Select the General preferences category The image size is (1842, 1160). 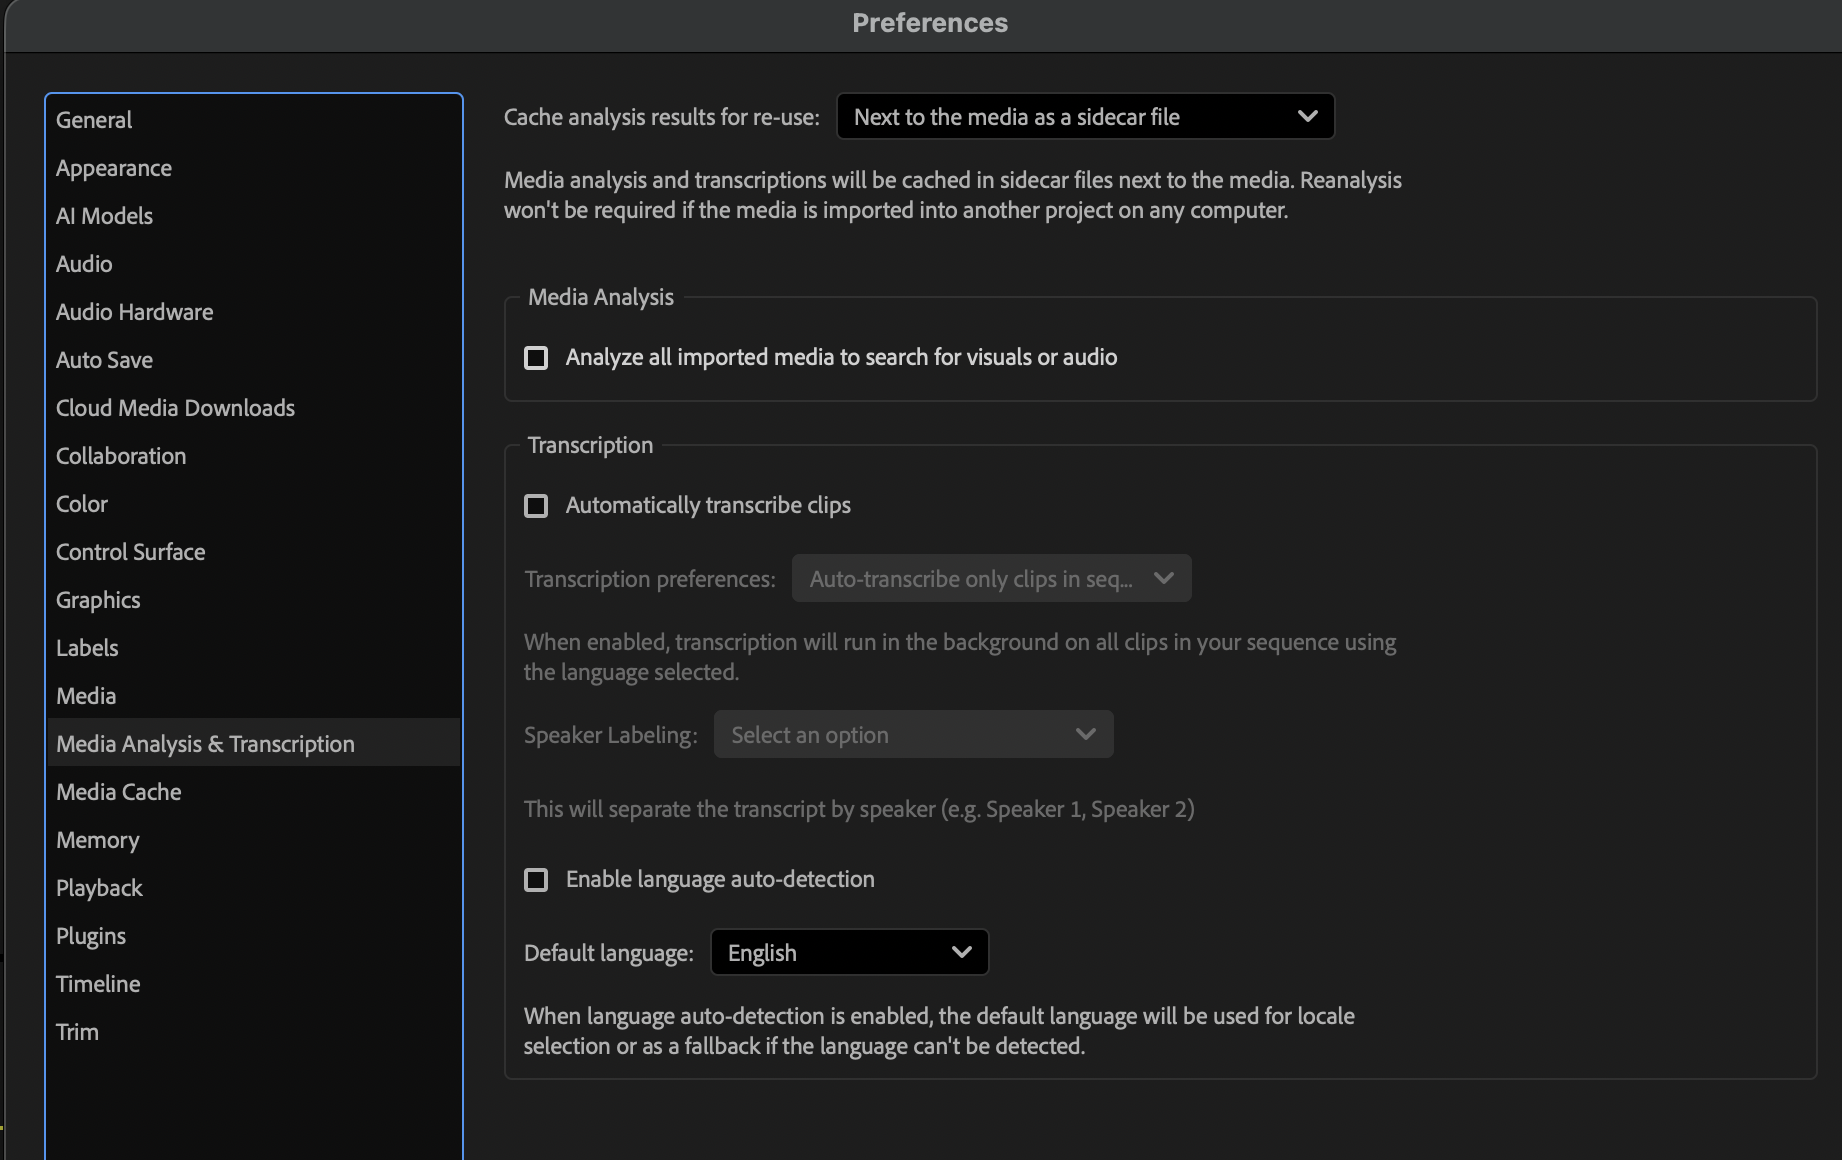(93, 119)
